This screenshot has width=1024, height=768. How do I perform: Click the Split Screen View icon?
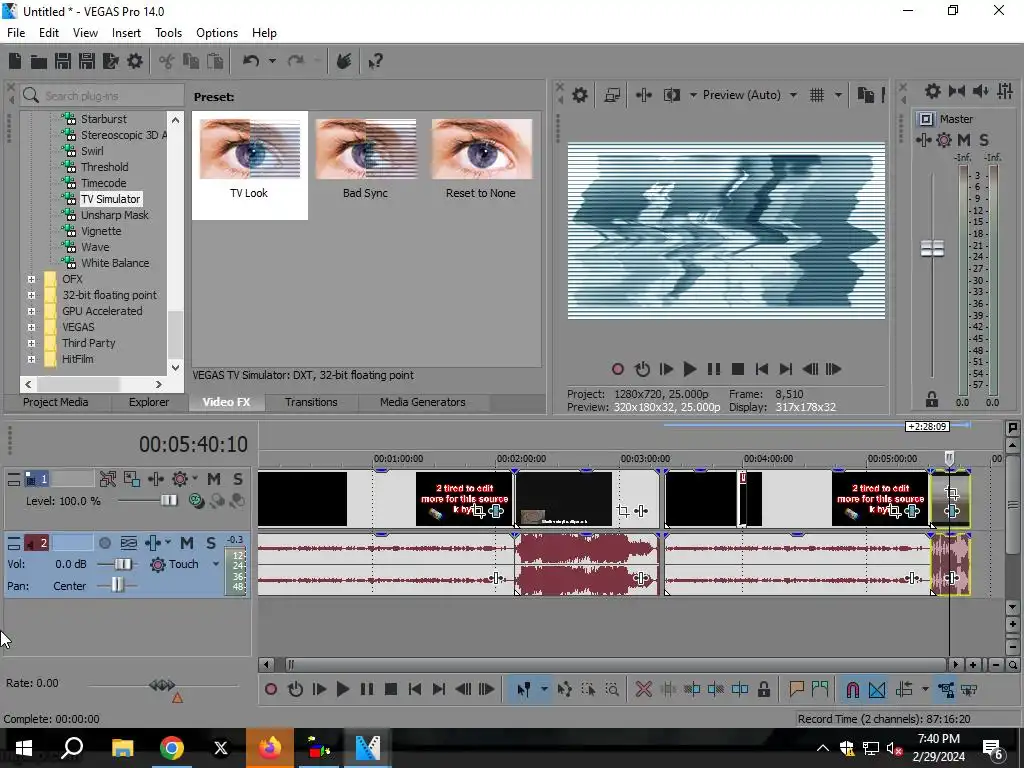(671, 95)
